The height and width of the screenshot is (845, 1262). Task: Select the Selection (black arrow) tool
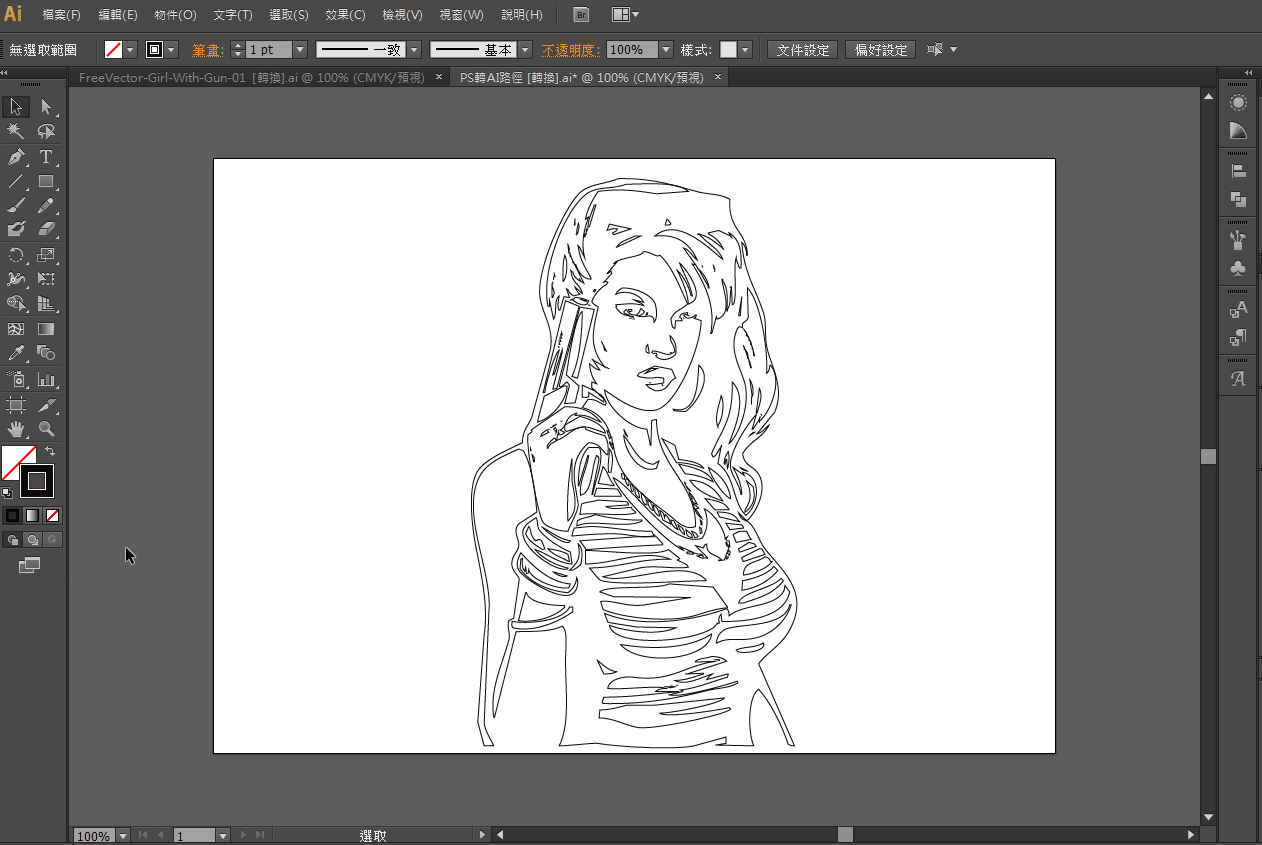[x=16, y=107]
